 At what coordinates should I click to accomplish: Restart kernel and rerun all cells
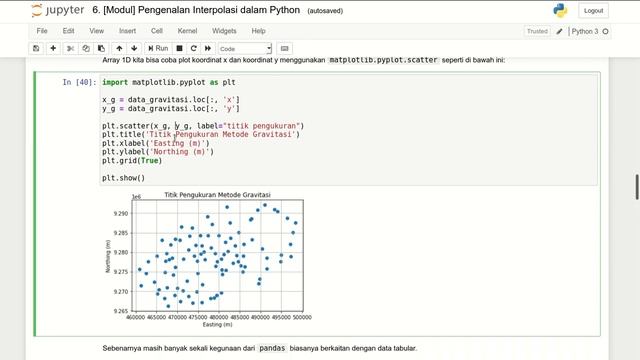(208, 49)
